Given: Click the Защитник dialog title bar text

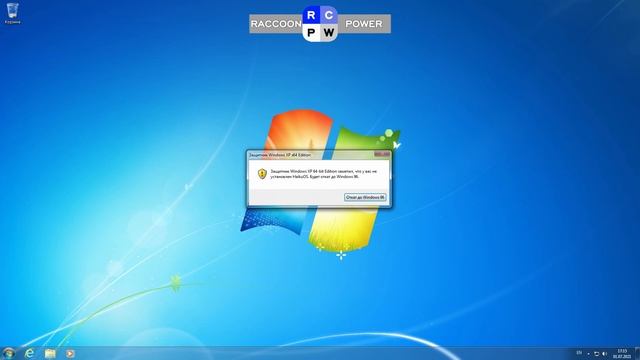Looking at the screenshot, I should (x=280, y=155).
